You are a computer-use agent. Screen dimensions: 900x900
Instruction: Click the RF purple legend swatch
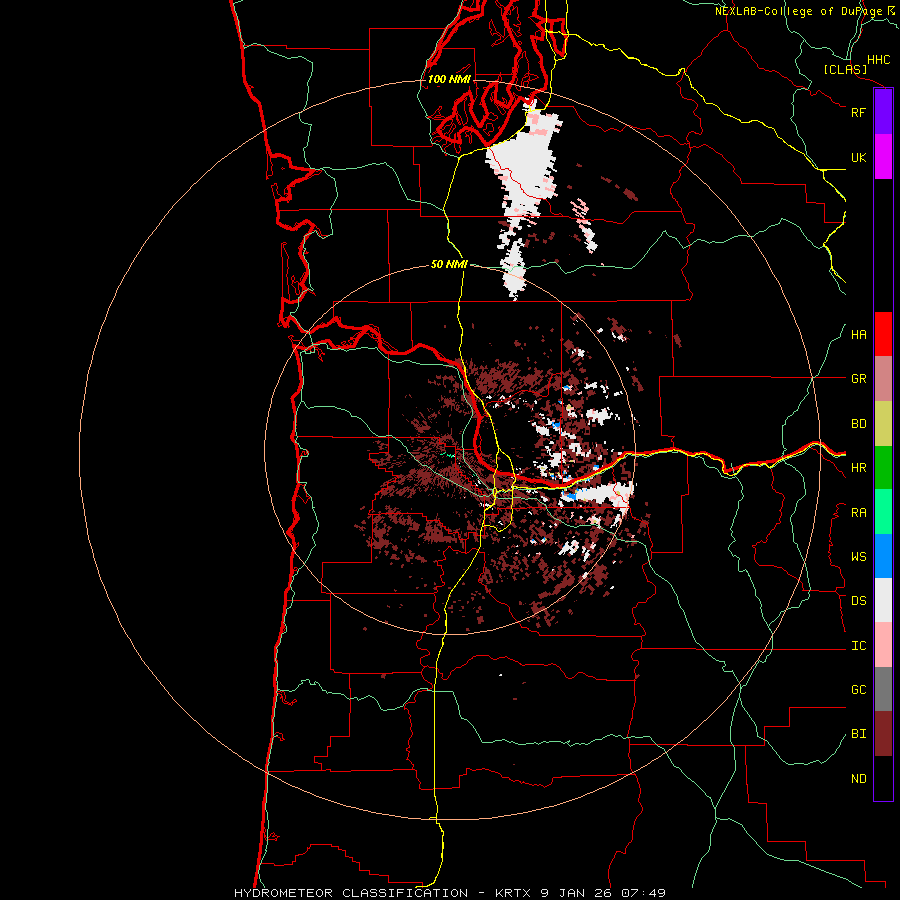coord(883,112)
